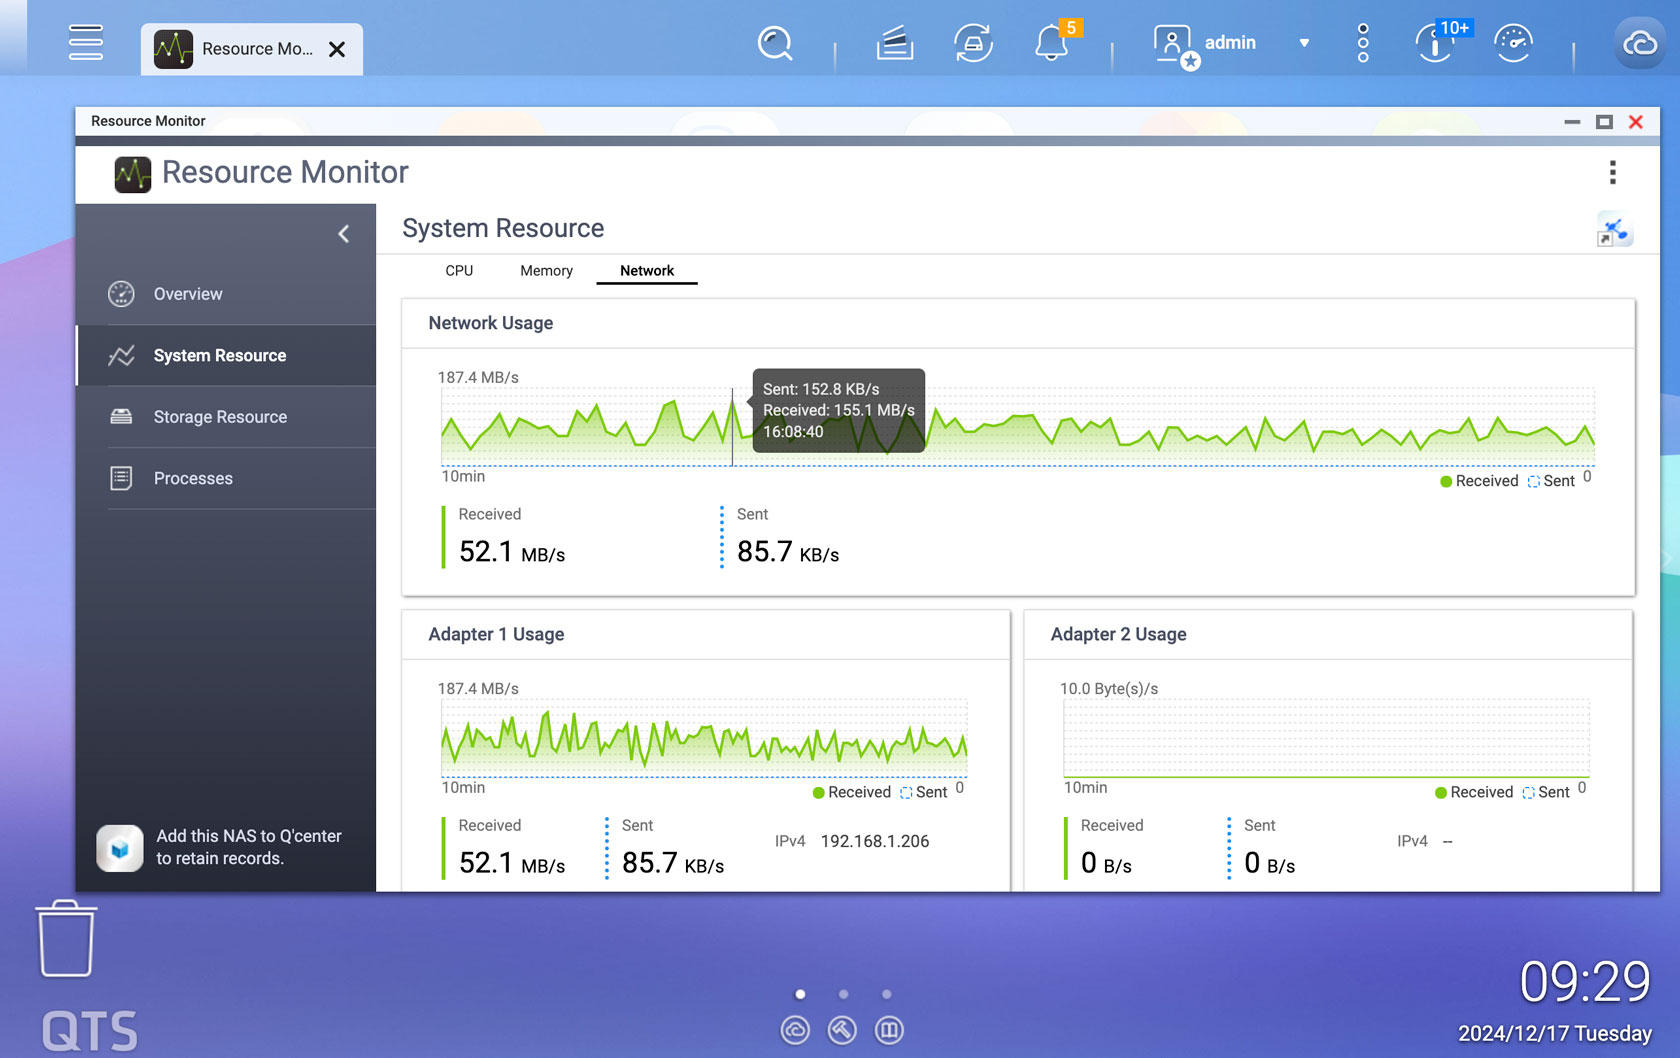Switch to the CPU tab
1680x1058 pixels.
tap(459, 271)
